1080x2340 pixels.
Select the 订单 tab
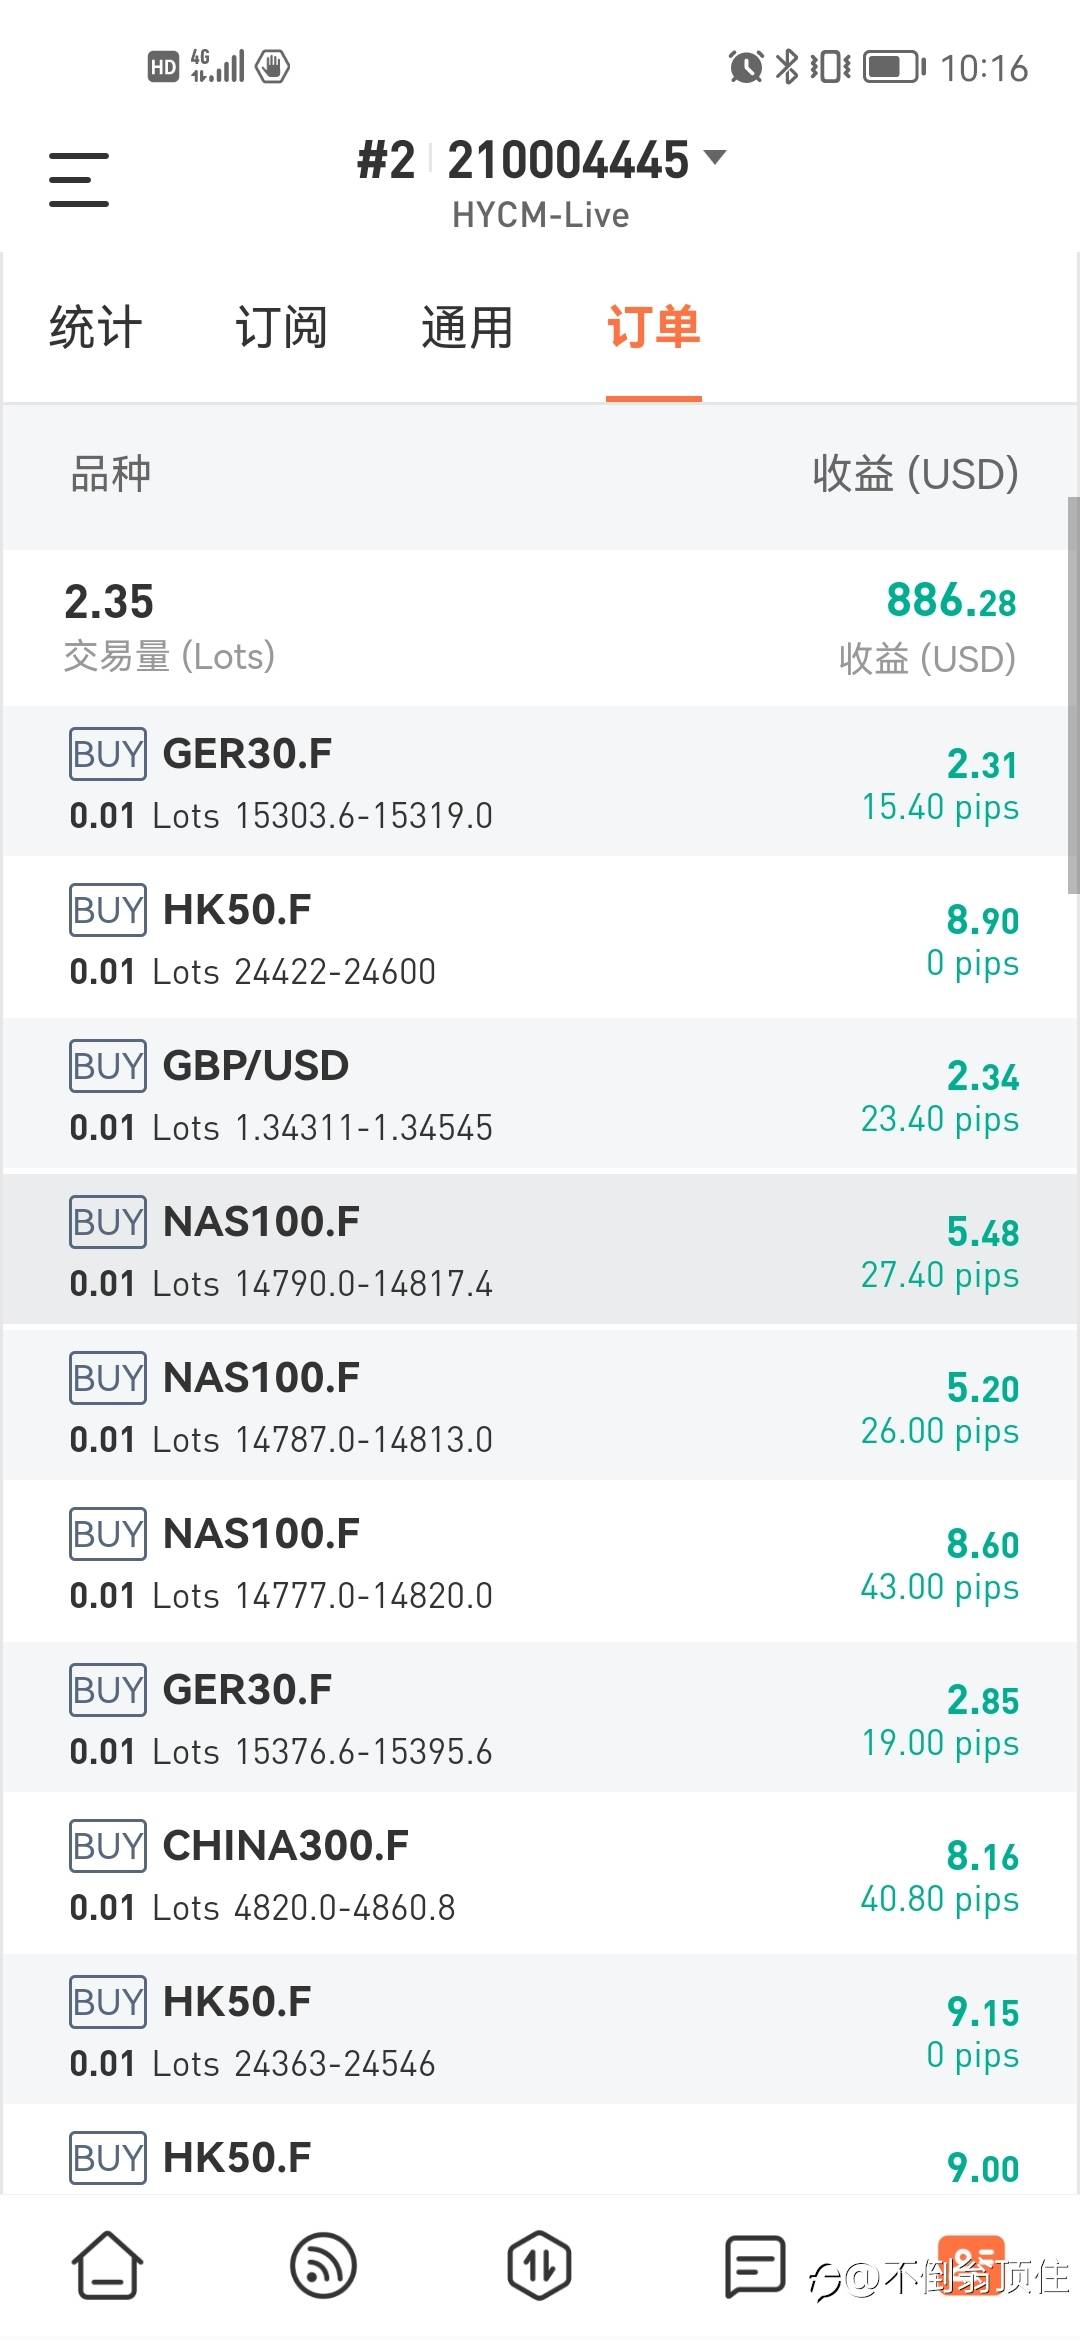[653, 328]
